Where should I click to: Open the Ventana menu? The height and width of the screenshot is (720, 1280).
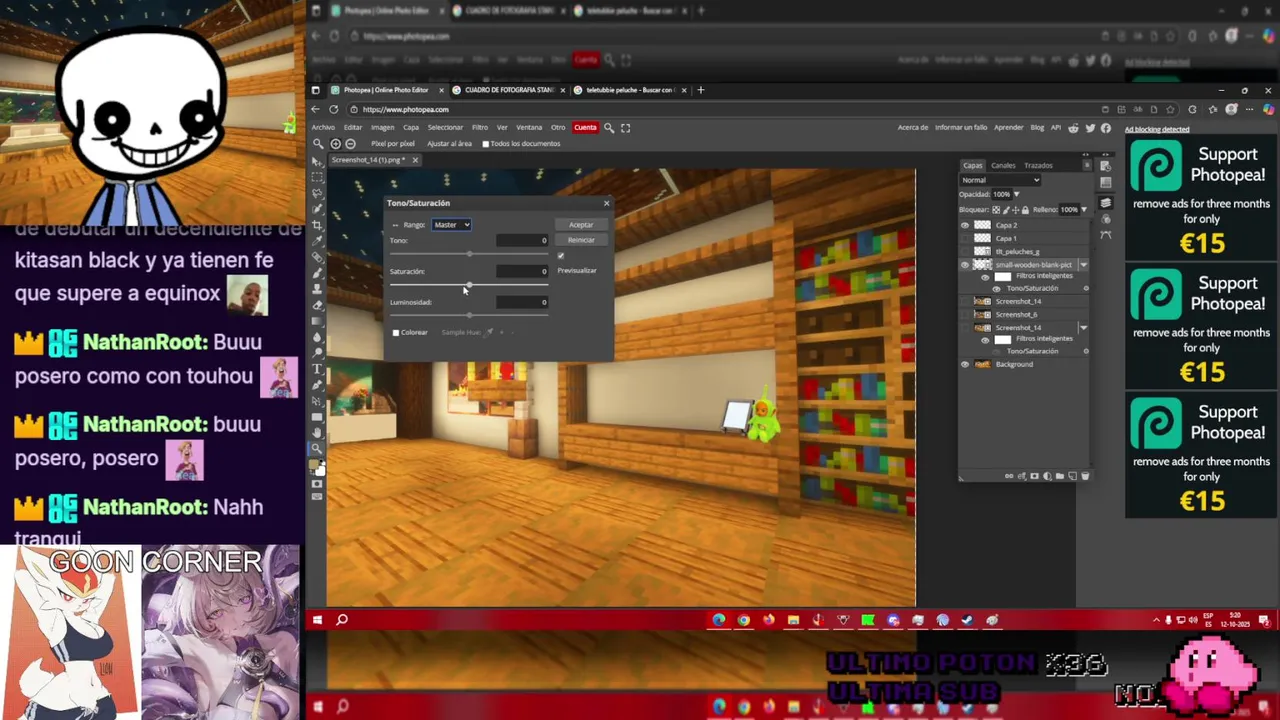click(529, 128)
